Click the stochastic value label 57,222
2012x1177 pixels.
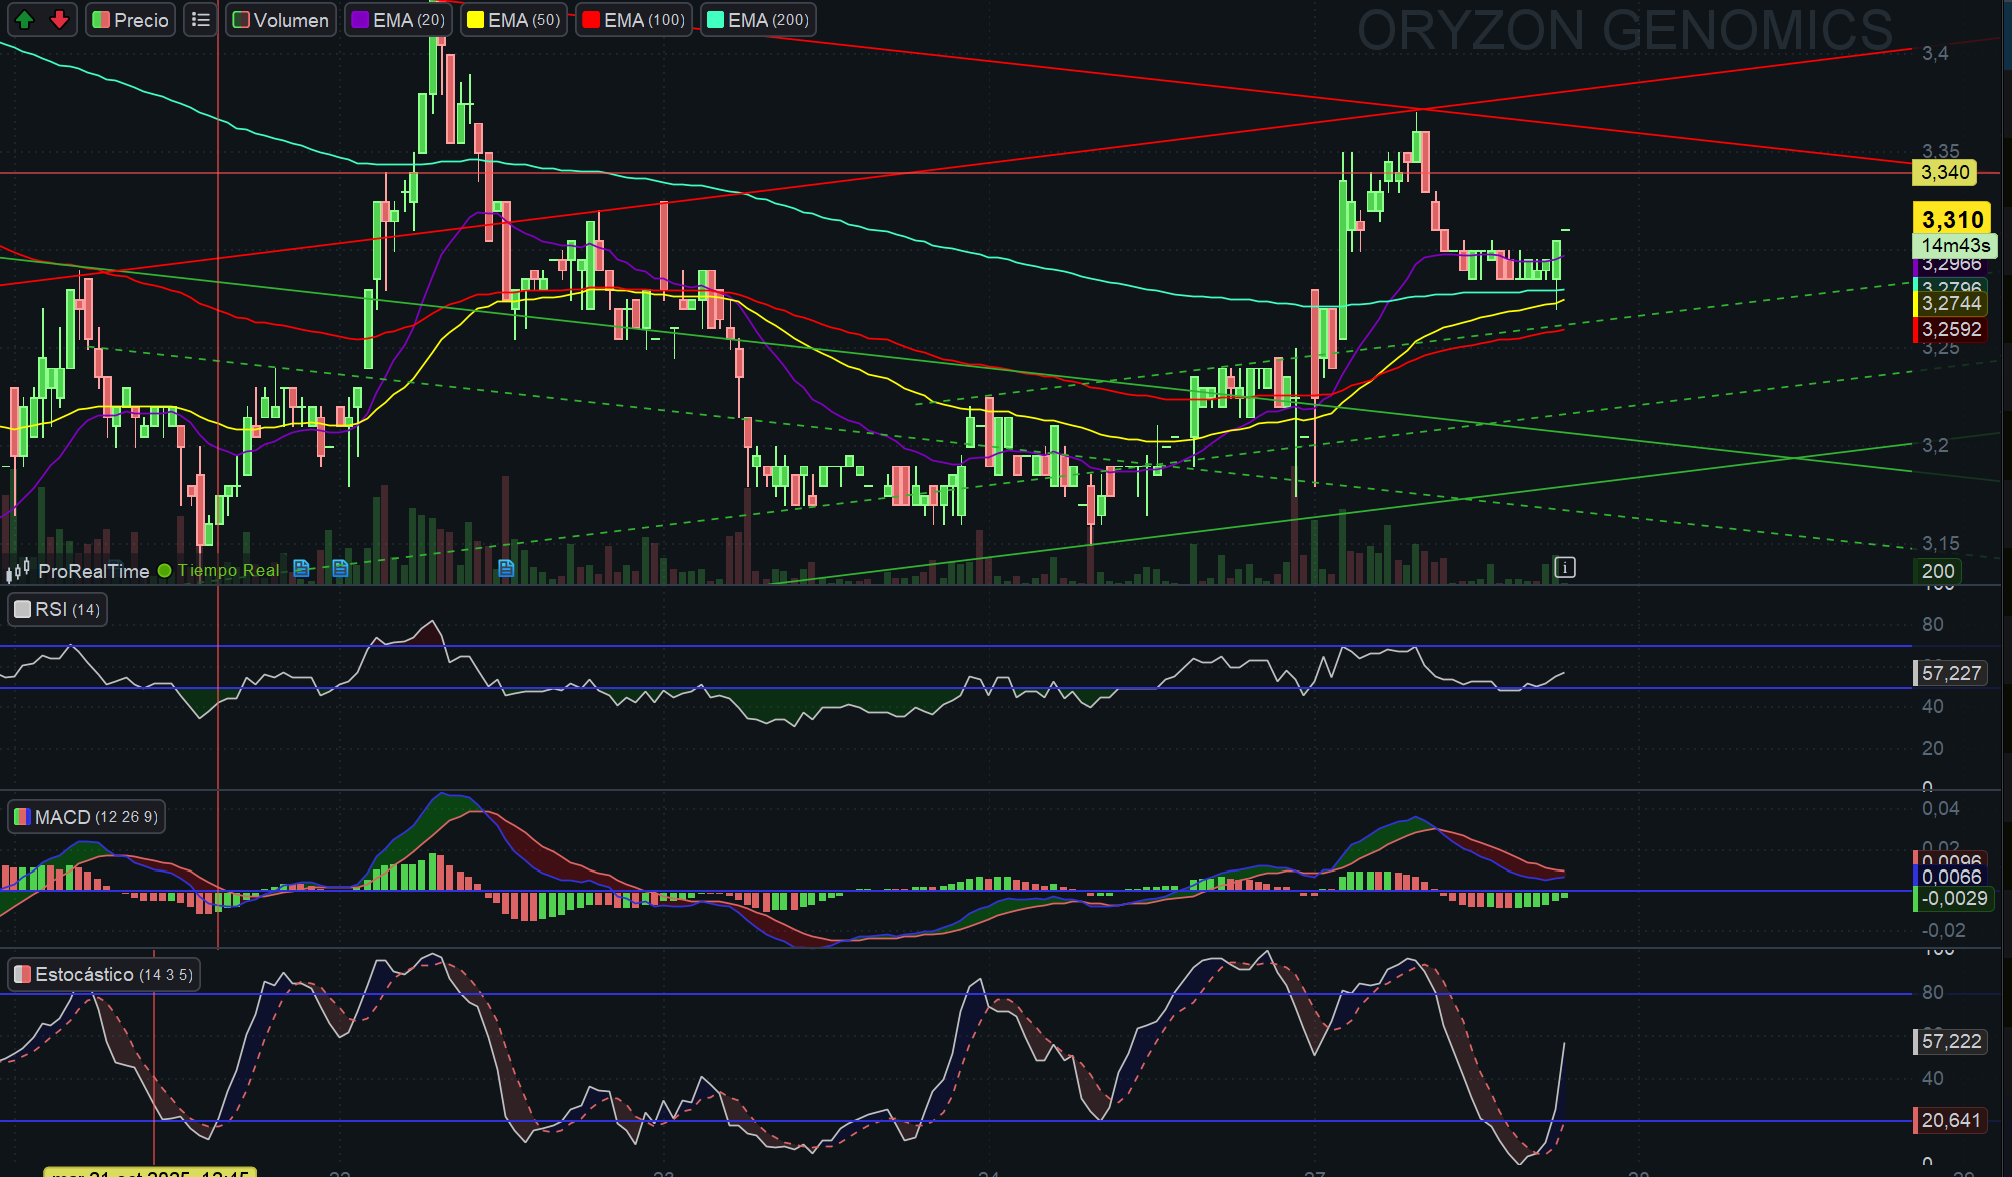(1951, 1041)
